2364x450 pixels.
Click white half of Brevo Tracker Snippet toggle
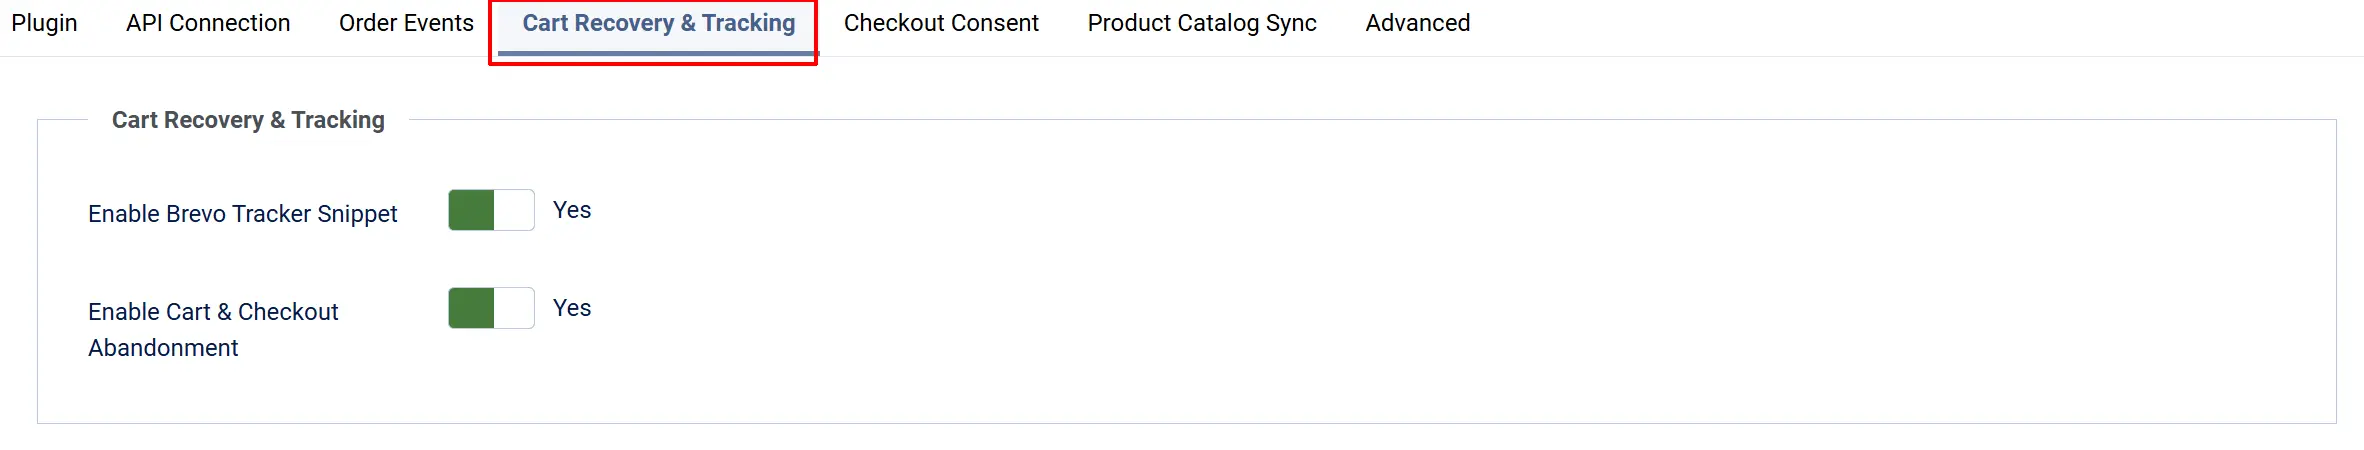point(514,210)
